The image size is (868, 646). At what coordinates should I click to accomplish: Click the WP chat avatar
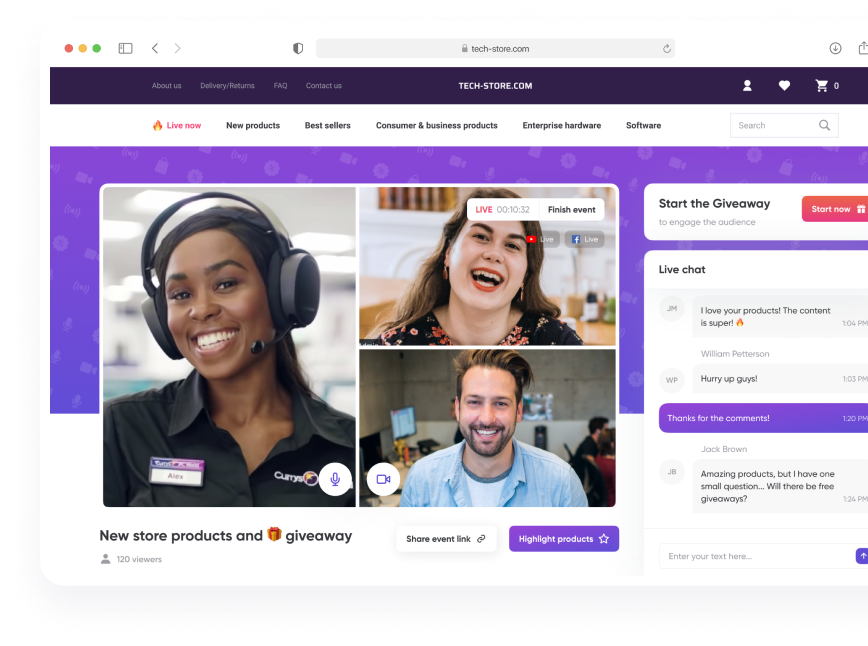click(671, 380)
